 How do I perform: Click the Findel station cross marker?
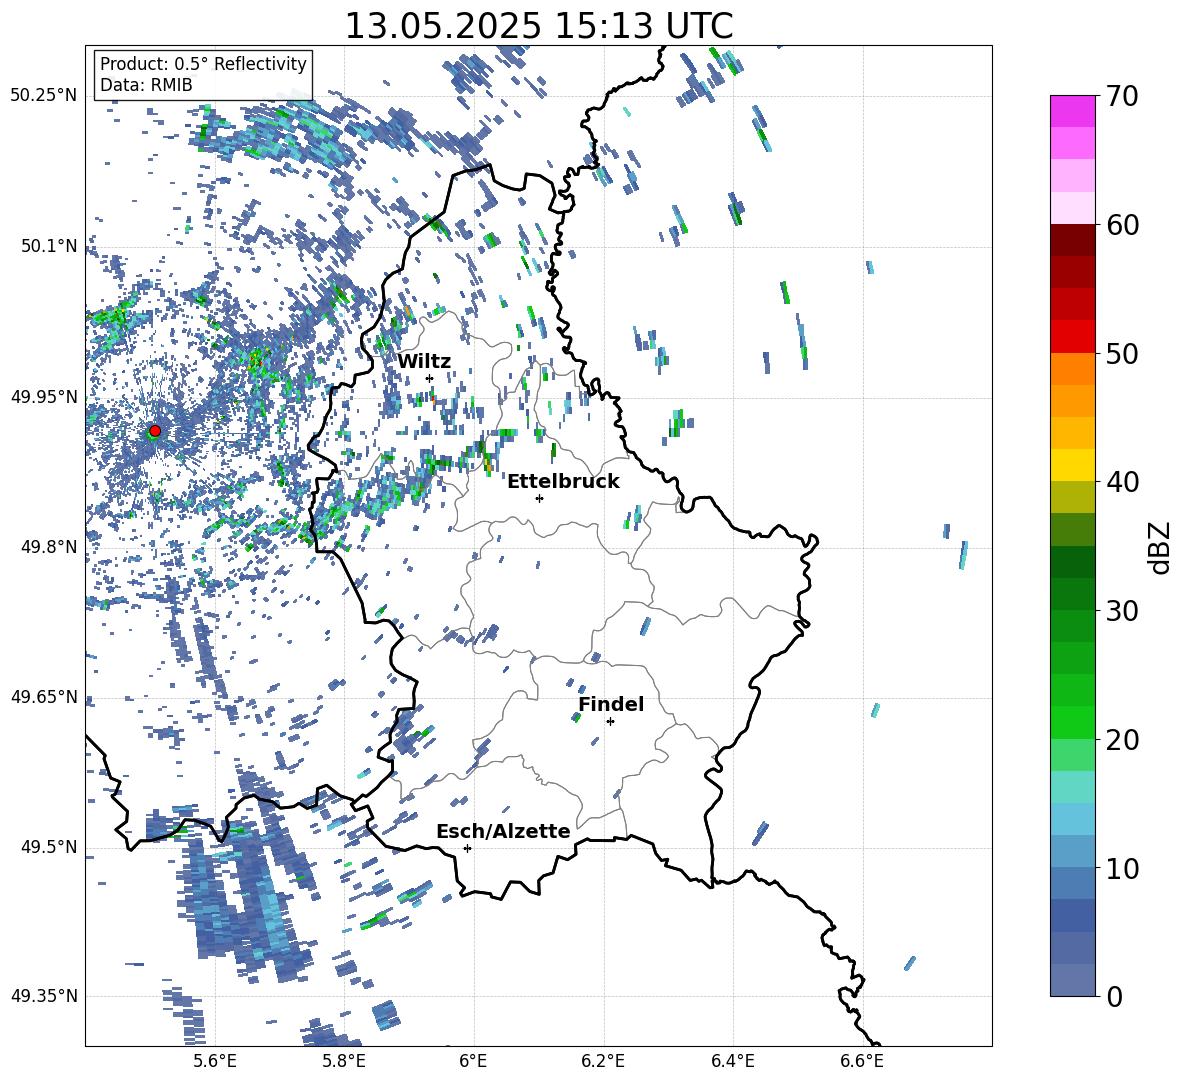[x=610, y=722]
